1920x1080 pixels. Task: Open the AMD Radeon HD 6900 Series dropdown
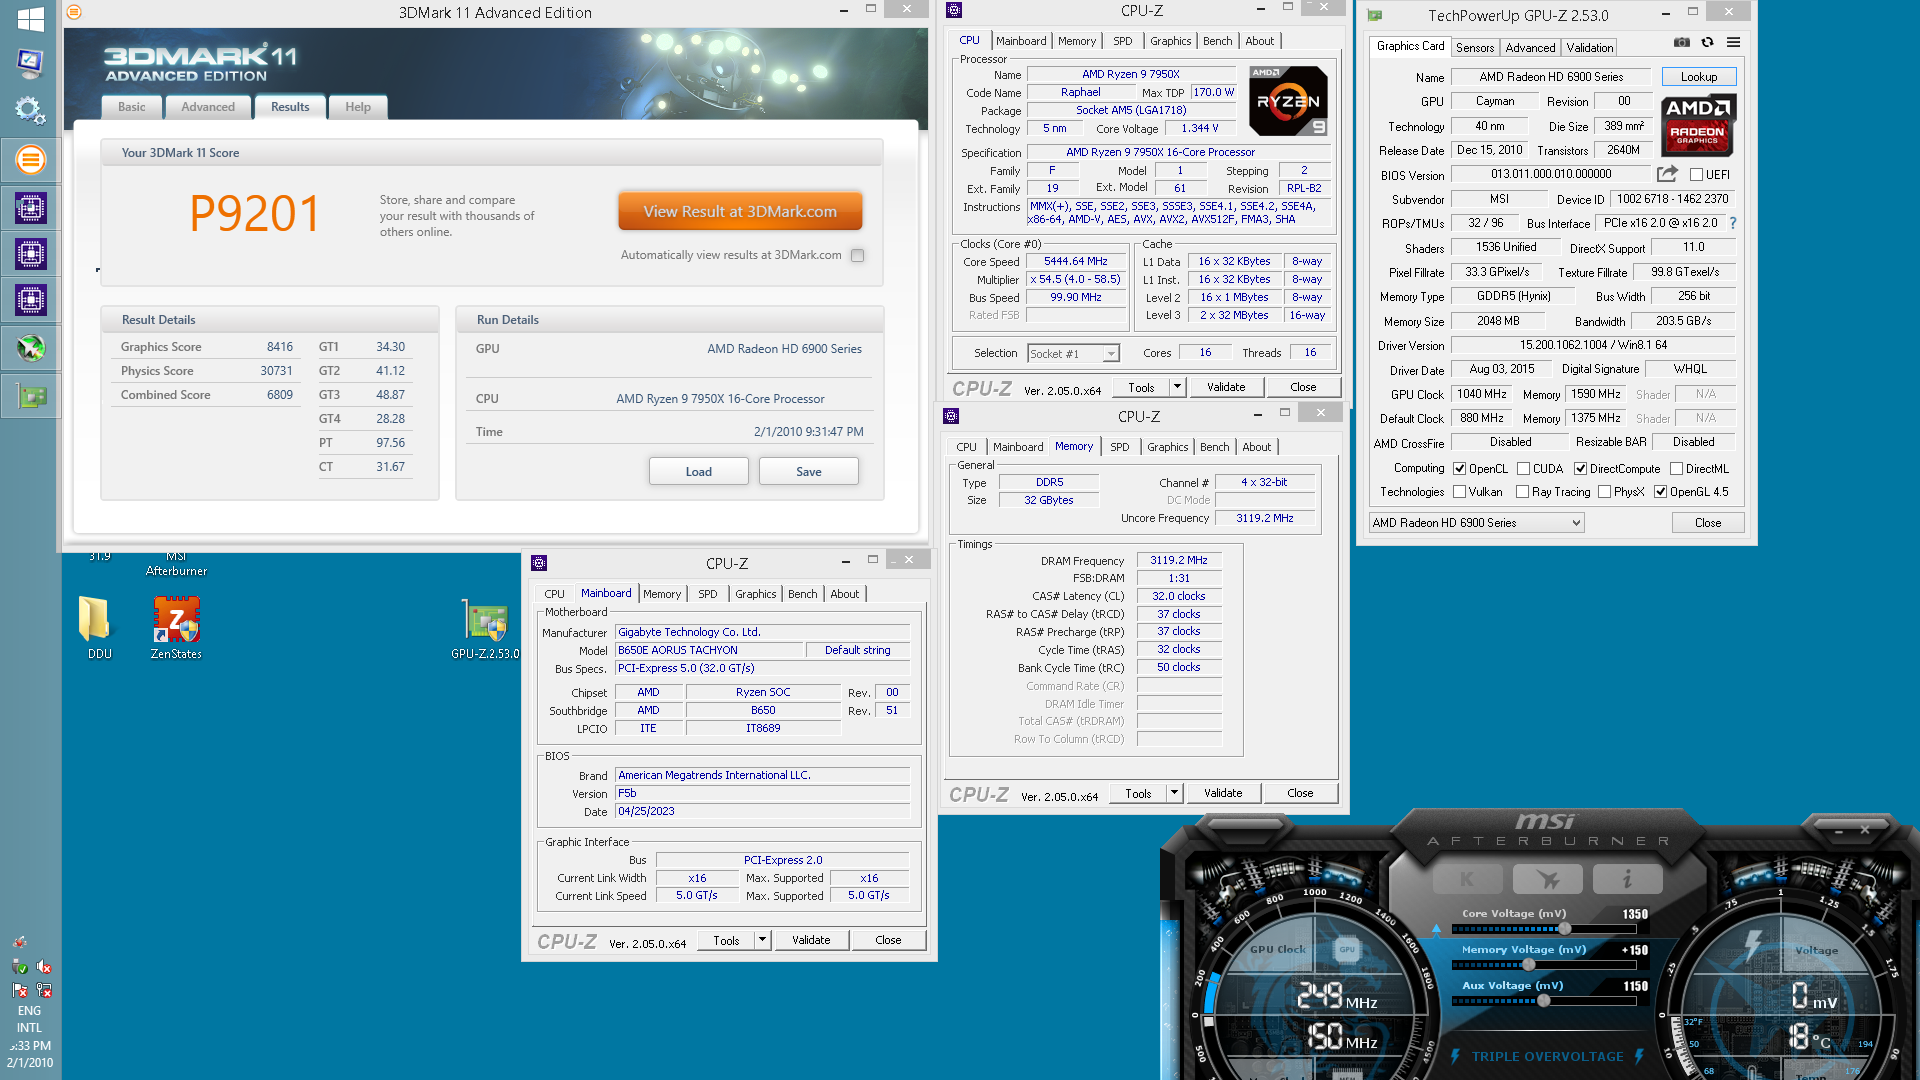click(1476, 522)
